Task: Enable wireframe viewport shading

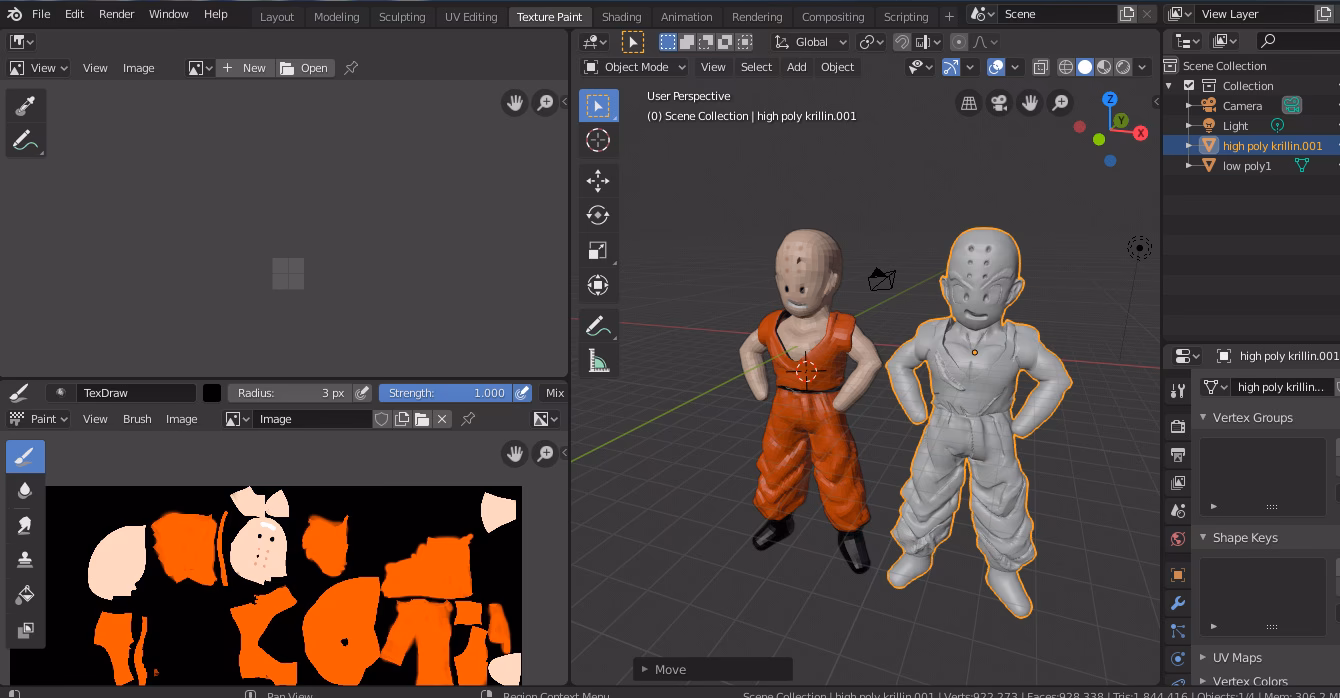Action: [x=1066, y=67]
